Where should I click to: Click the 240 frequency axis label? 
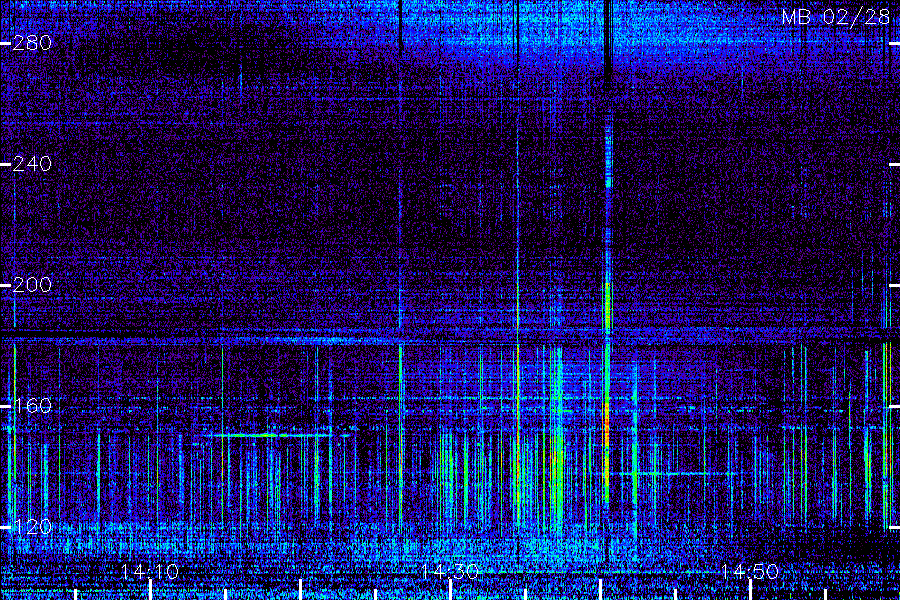coord(32,164)
